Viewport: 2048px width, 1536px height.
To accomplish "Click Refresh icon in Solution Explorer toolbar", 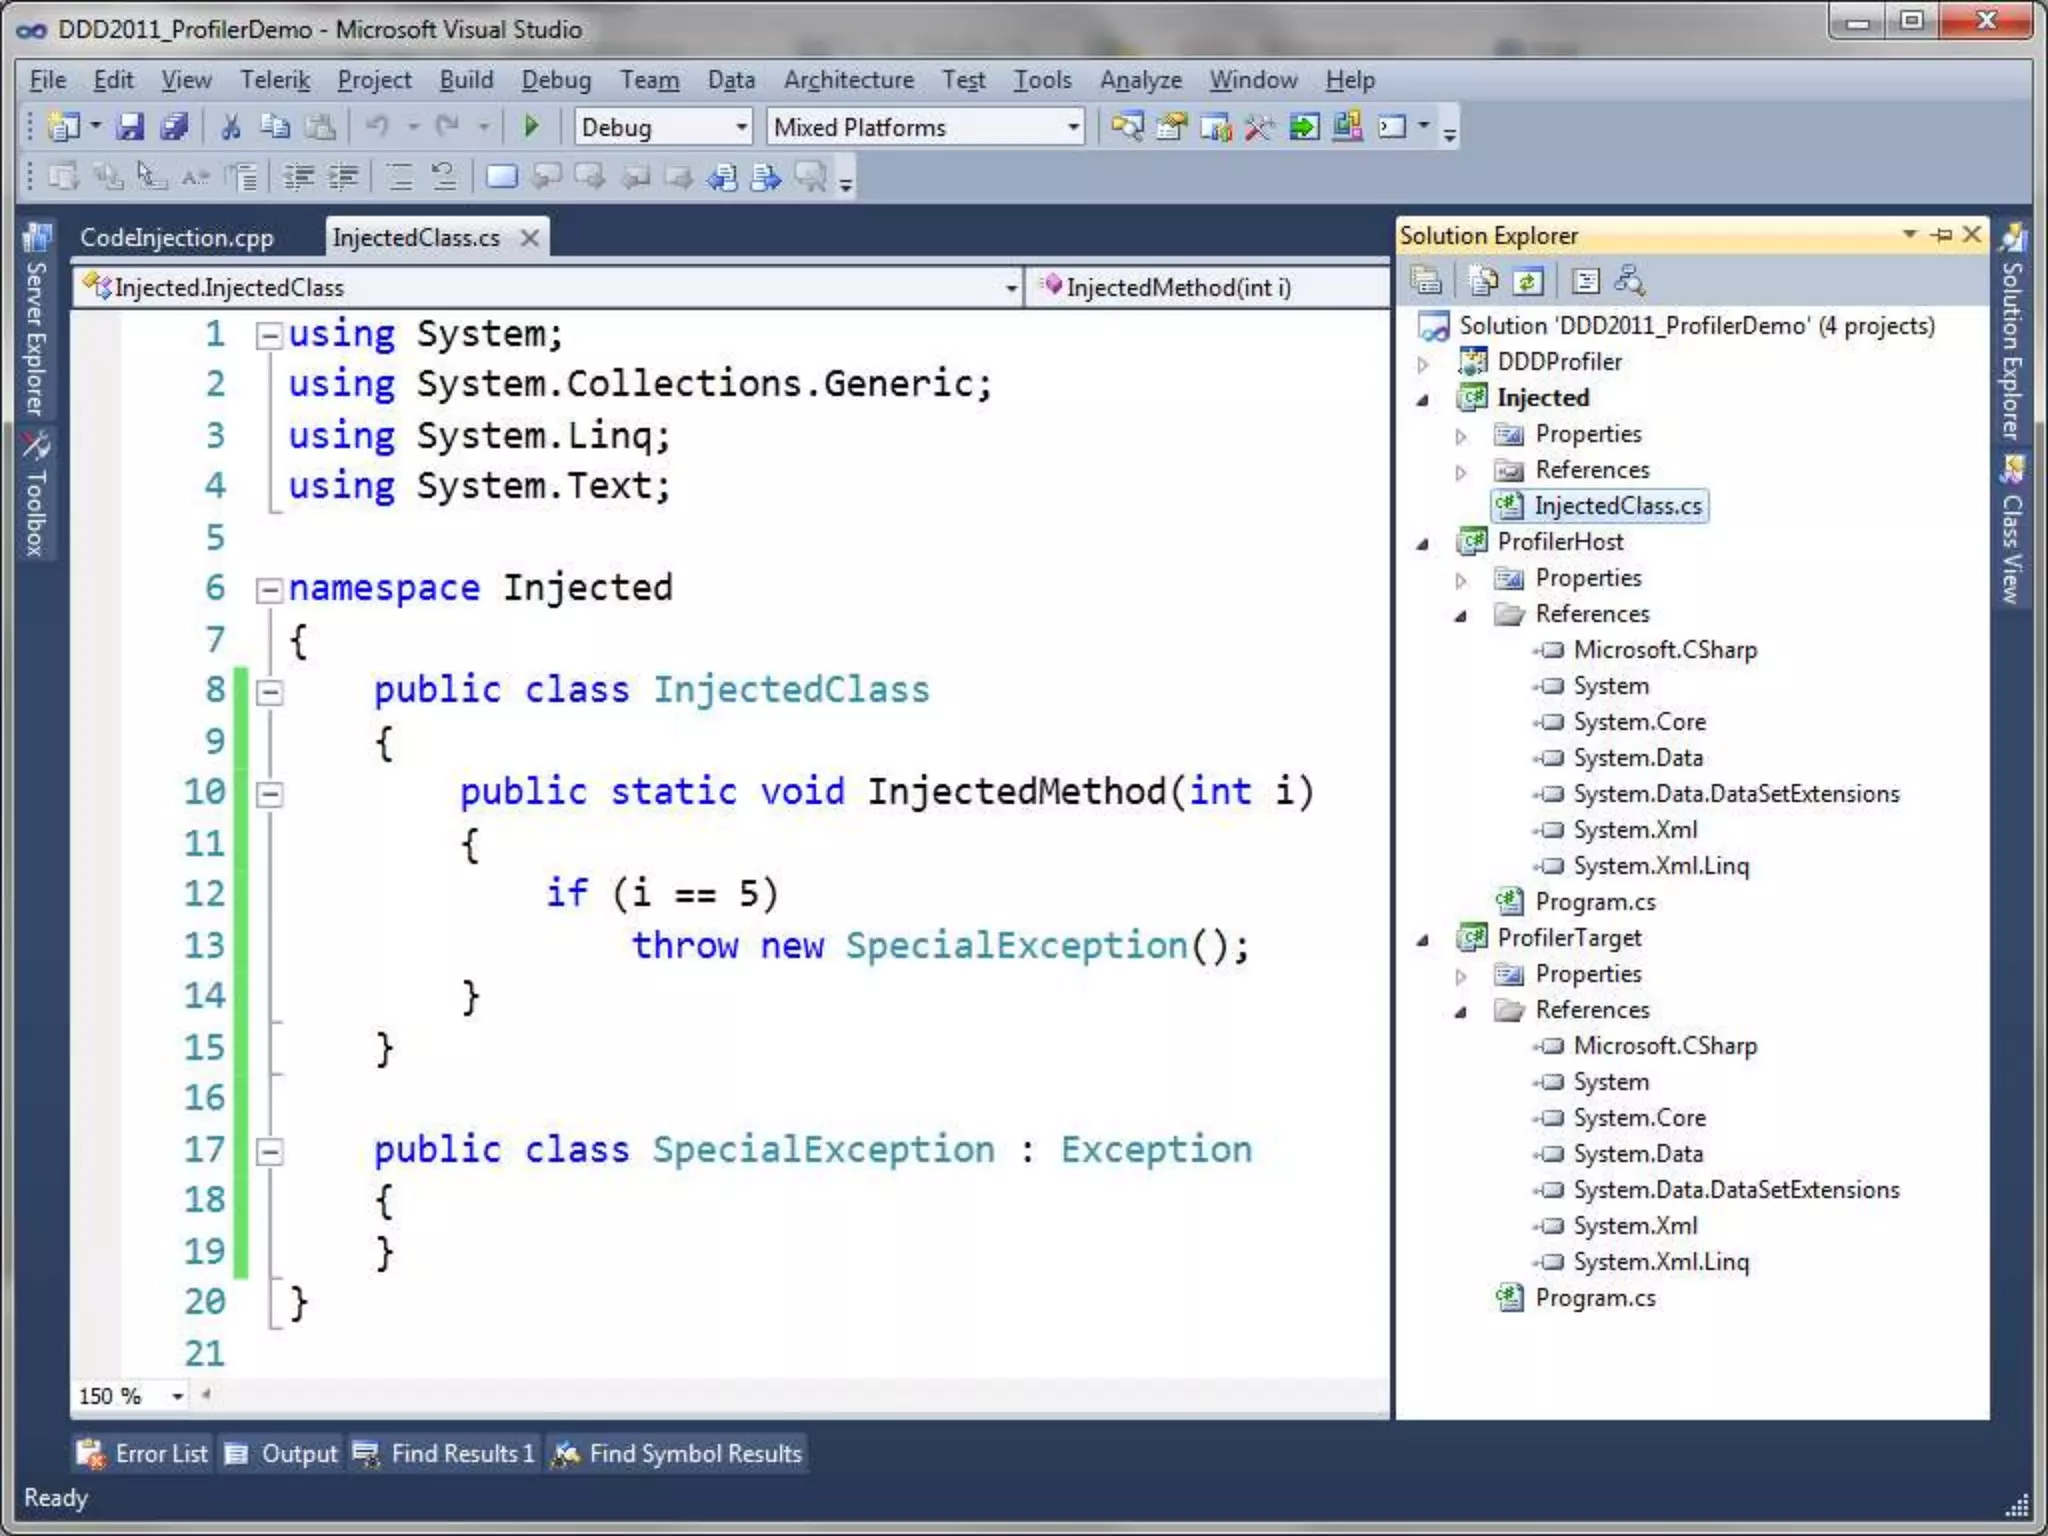I will point(1527,283).
